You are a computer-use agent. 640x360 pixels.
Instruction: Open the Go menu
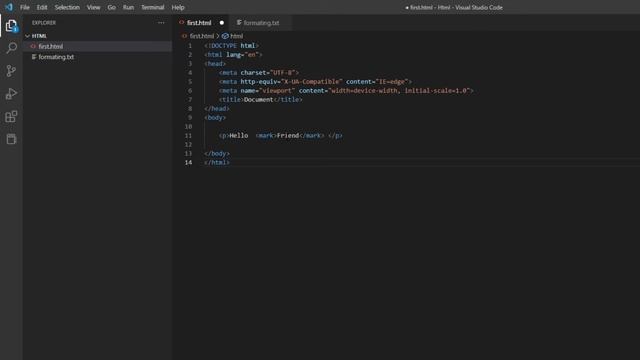111,7
